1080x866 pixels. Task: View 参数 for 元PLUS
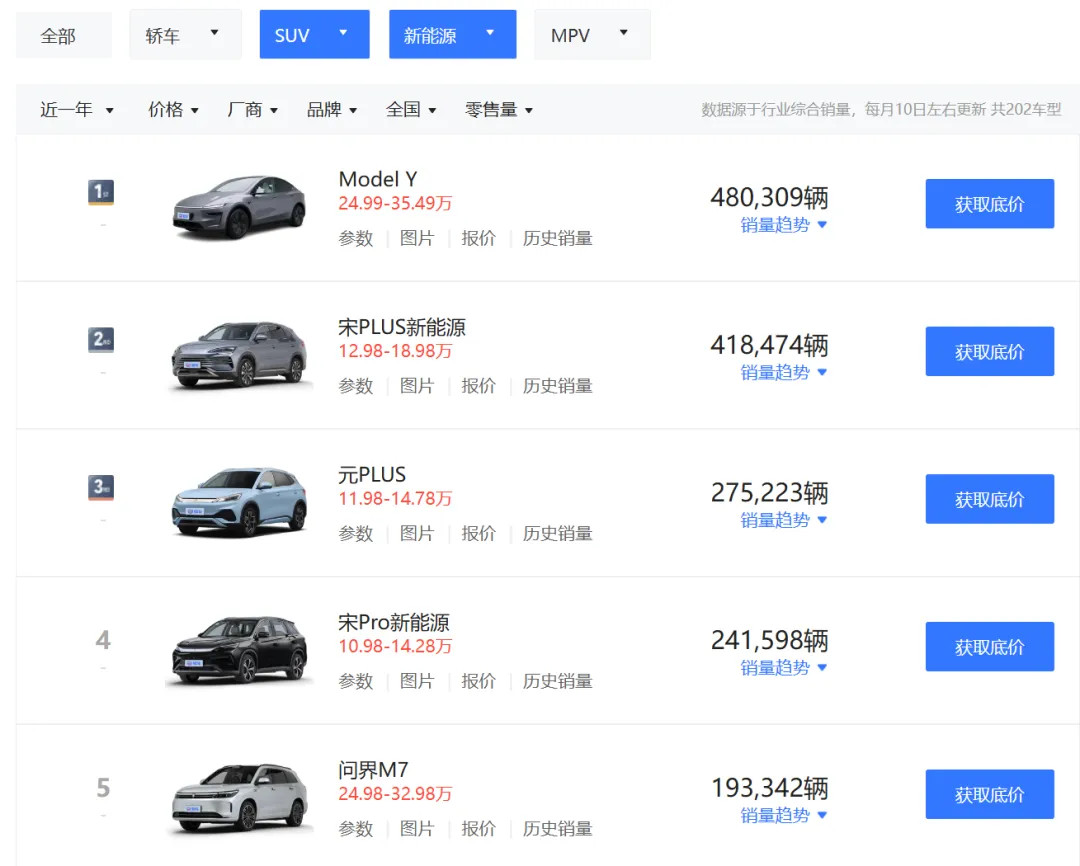[x=355, y=533]
